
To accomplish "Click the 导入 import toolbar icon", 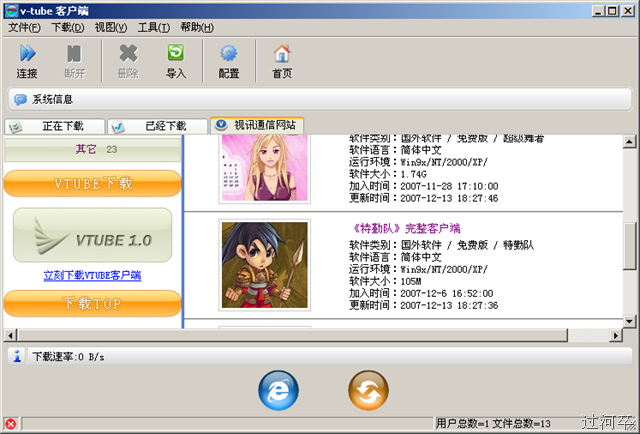I will 176,53.
